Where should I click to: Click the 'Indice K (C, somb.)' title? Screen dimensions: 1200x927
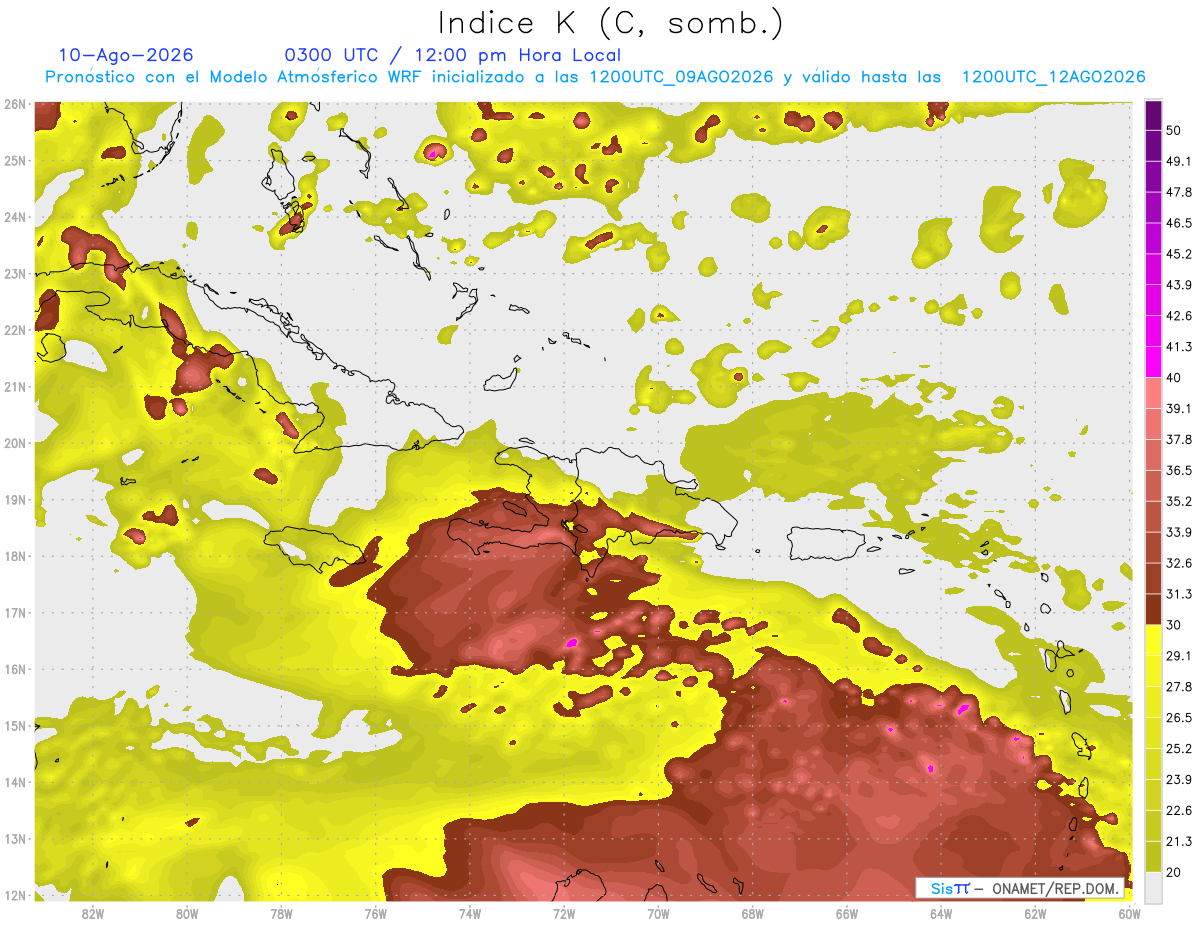coord(611,23)
